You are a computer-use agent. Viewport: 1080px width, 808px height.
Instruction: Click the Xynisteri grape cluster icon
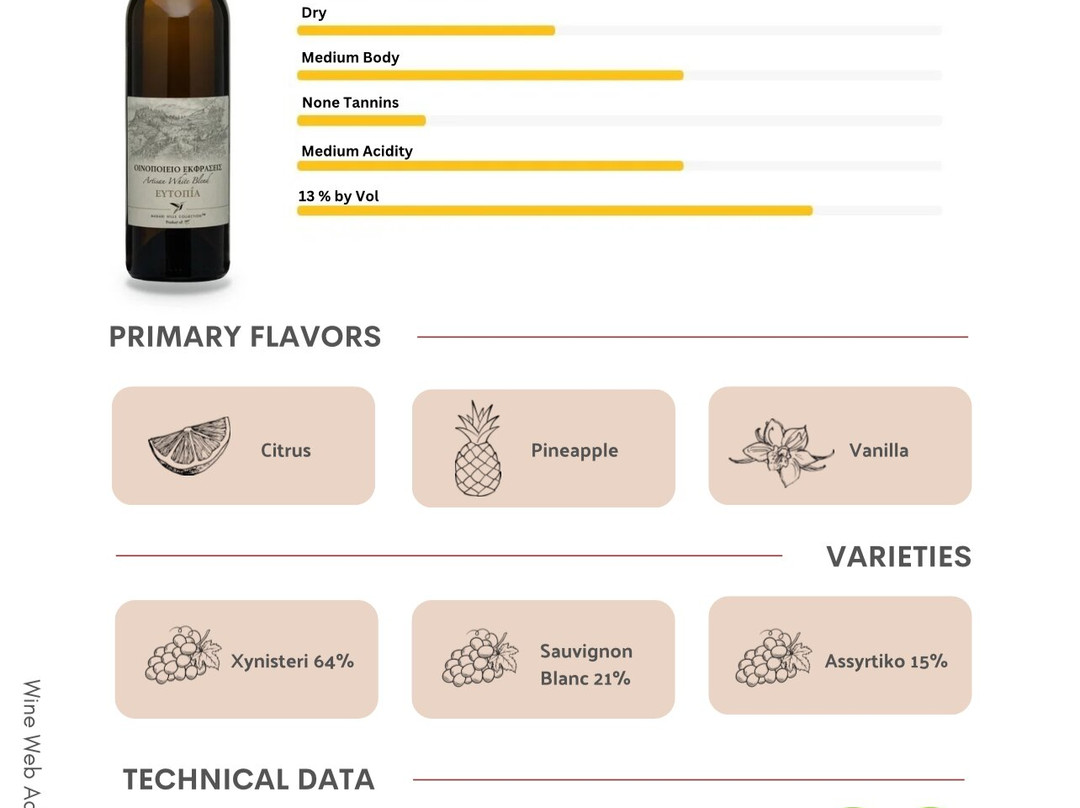[183, 655]
